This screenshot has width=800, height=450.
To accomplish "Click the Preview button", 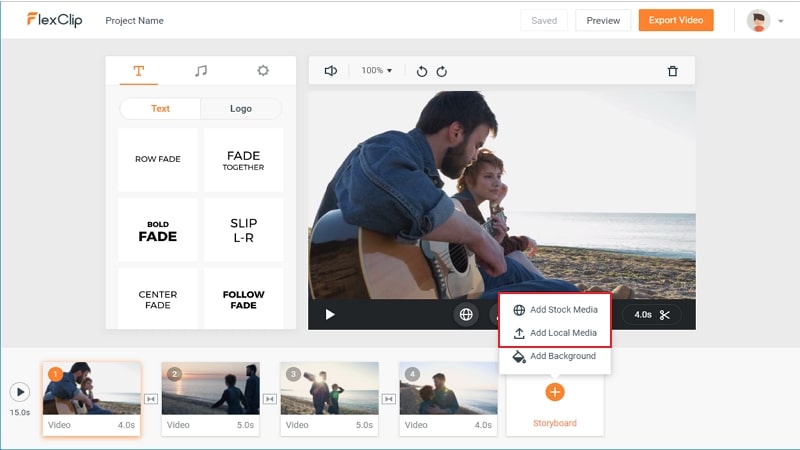I will click(x=603, y=20).
